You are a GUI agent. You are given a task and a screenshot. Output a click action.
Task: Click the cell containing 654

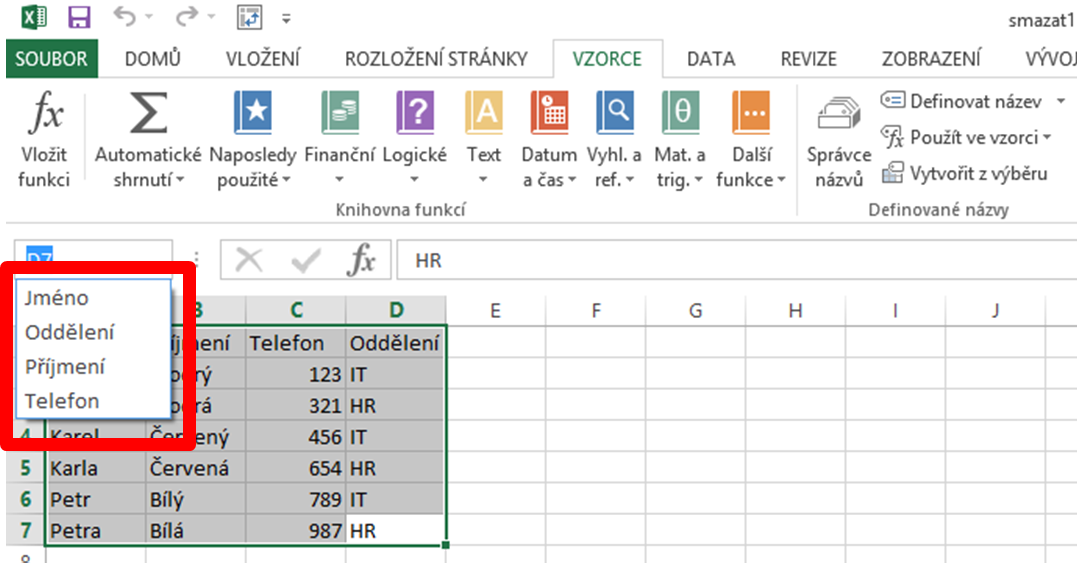(x=296, y=468)
